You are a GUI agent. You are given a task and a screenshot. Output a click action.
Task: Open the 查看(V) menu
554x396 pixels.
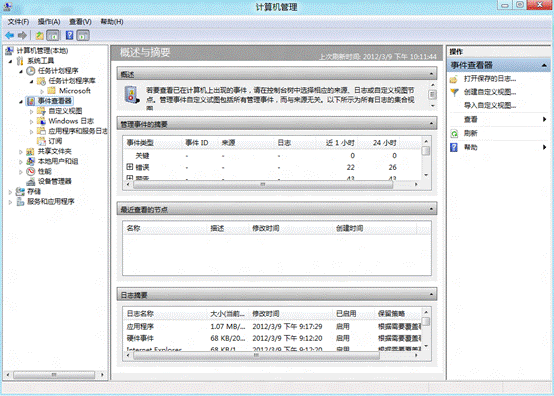[x=80, y=22]
